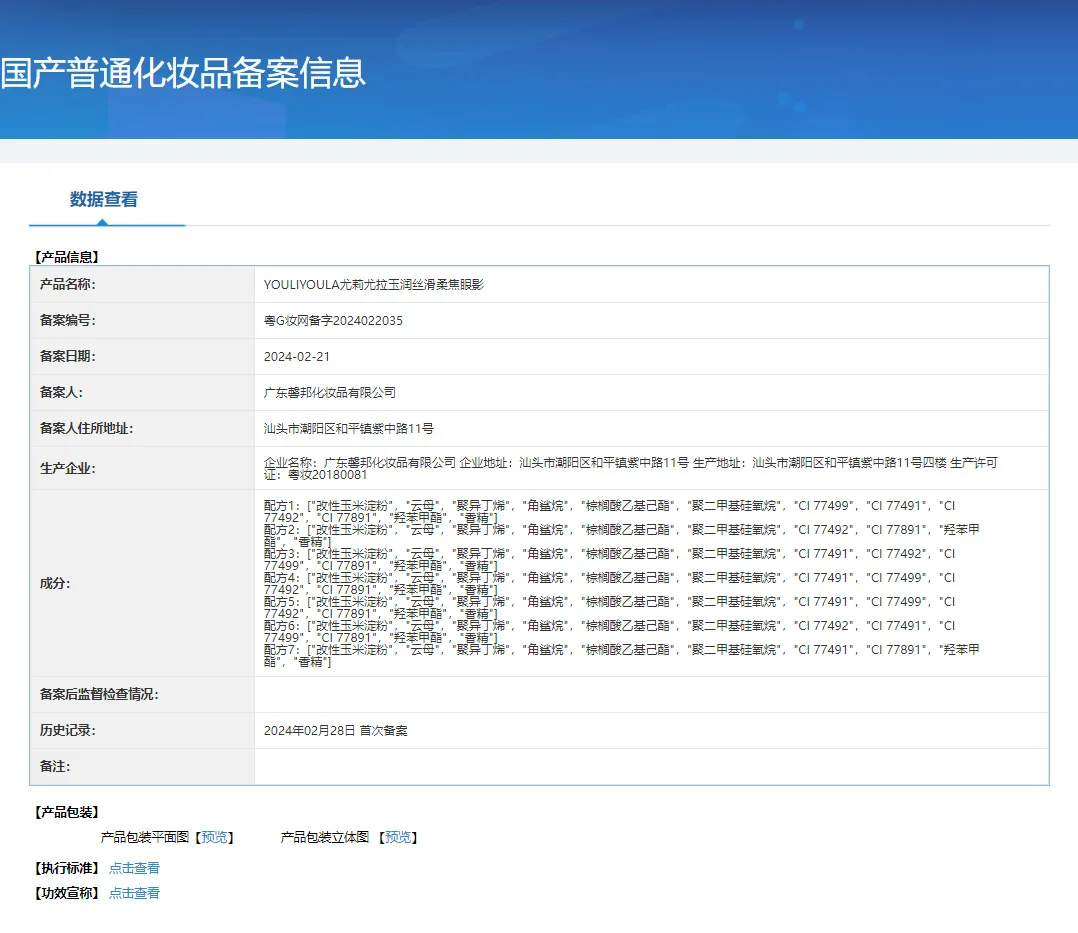Select the filing number 粤G妆网备字2024022035

pyautogui.click(x=333, y=320)
